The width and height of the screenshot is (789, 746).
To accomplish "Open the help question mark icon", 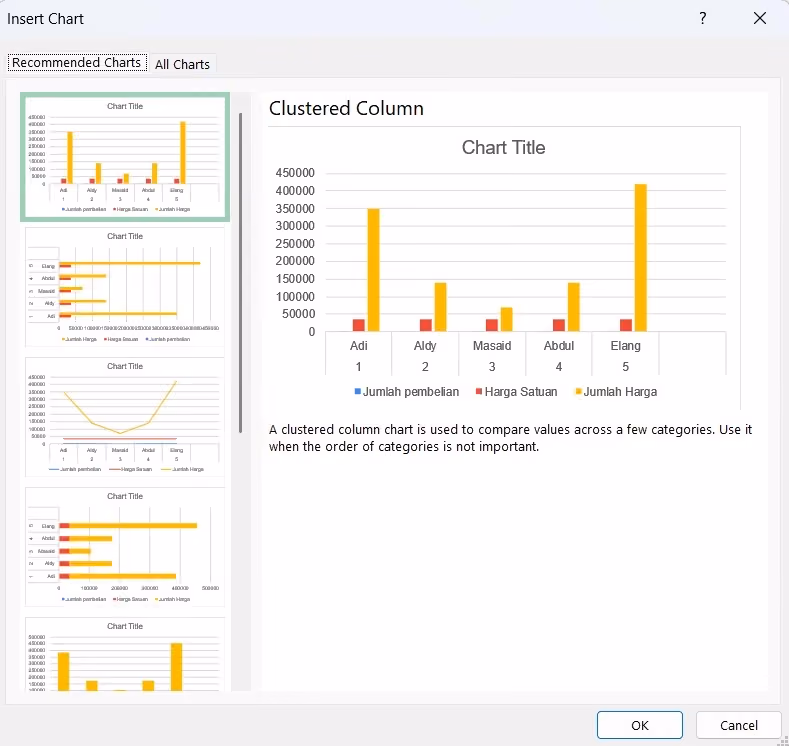I will (x=702, y=19).
